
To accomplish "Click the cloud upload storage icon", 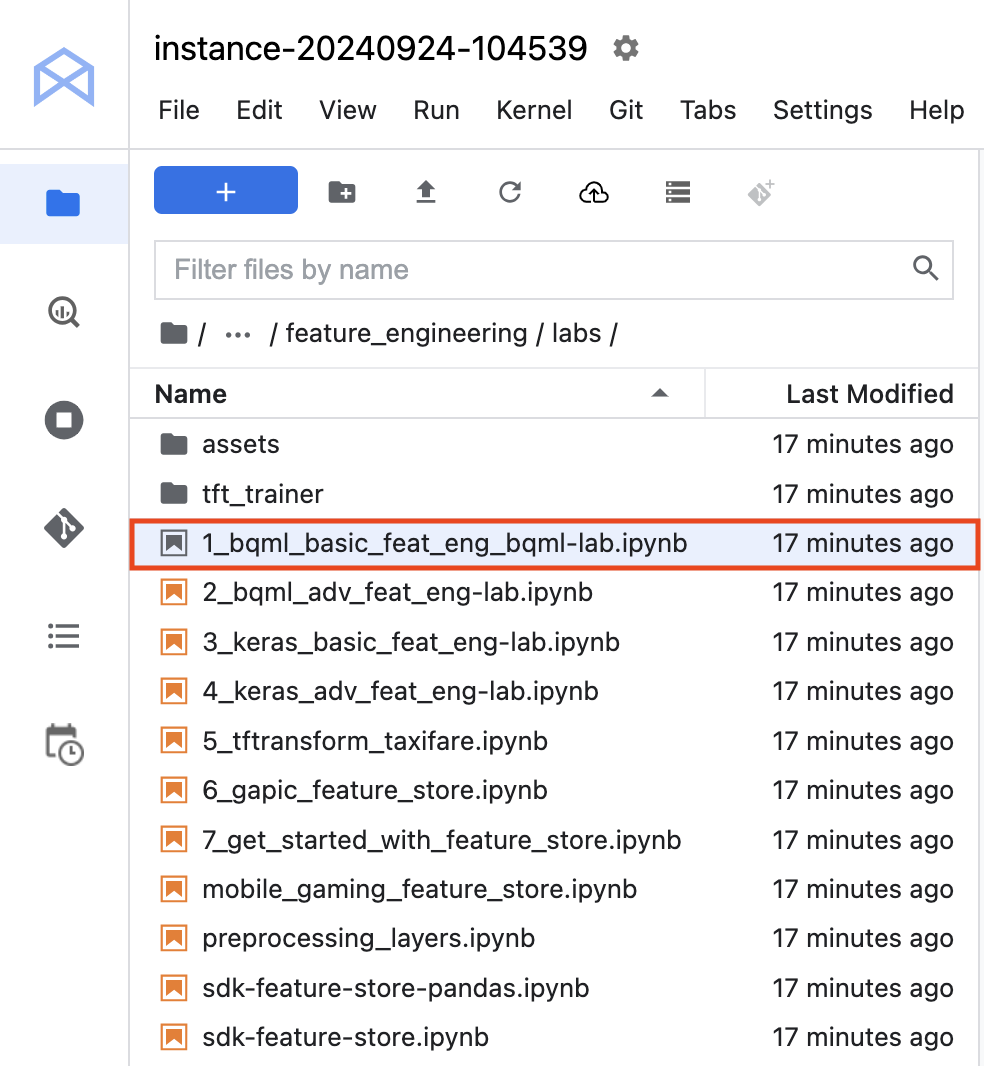I will (594, 192).
